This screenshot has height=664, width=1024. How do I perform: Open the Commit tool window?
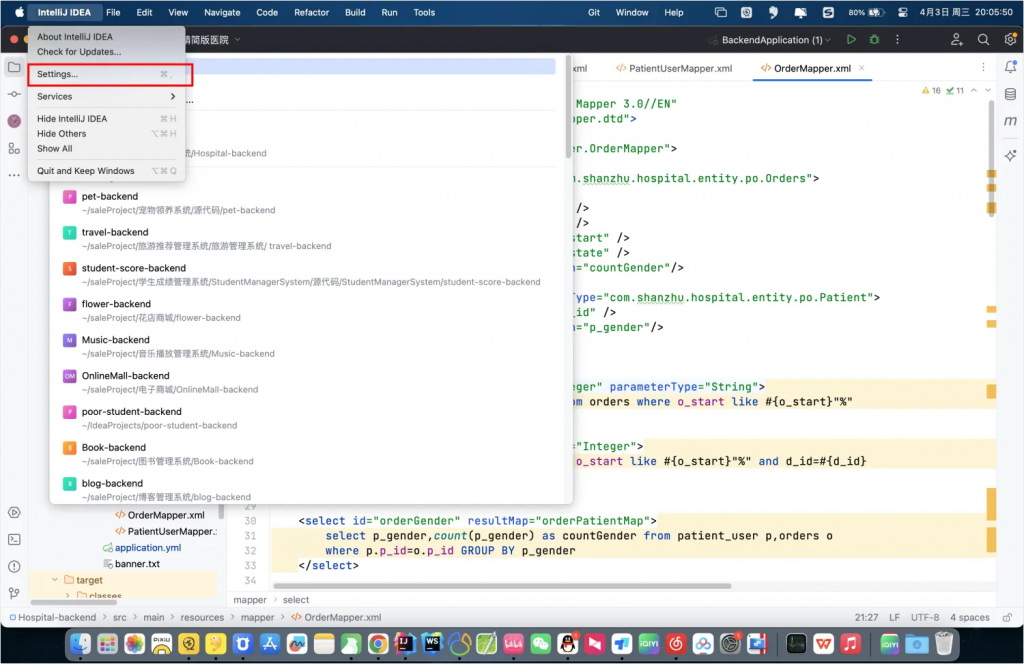tap(14, 94)
